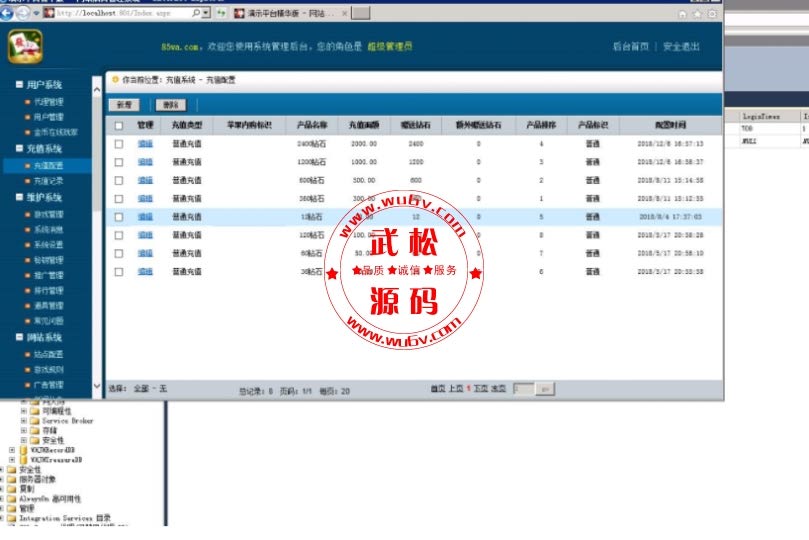Expand the Service Broker tree node

pos(23,421)
